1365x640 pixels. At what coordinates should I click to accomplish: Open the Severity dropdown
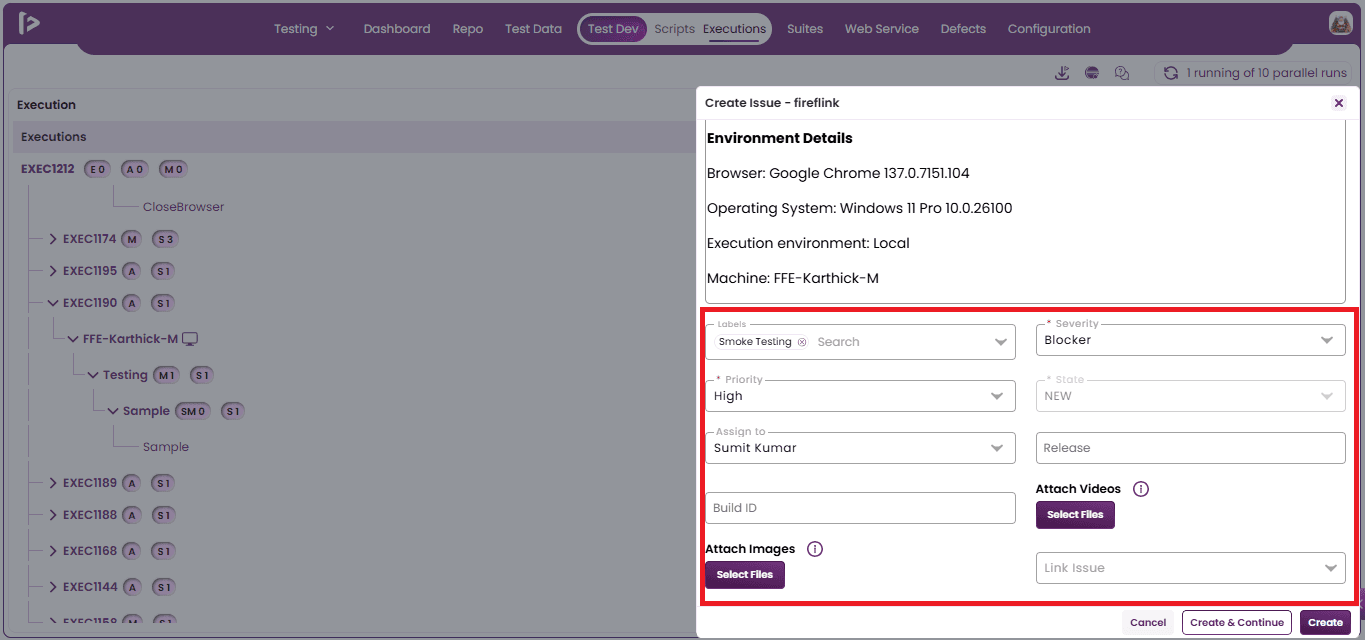(x=1190, y=340)
